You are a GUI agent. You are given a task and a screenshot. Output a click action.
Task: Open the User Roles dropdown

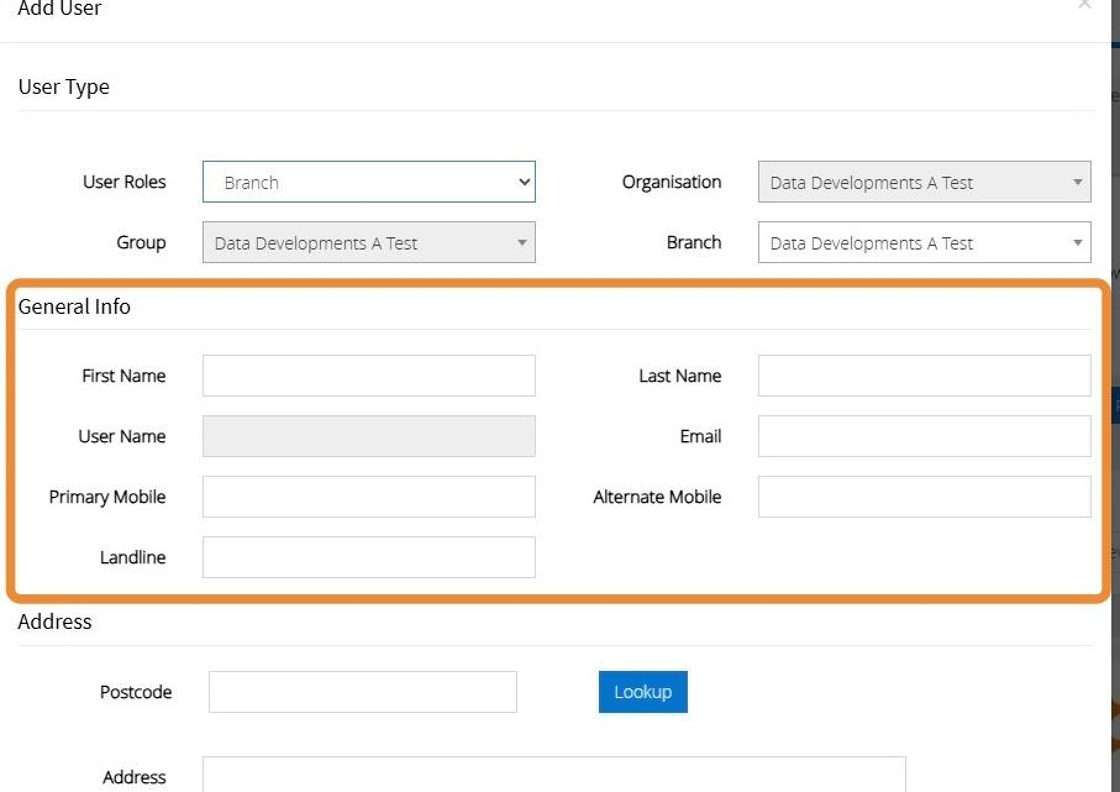pyautogui.click(x=368, y=183)
